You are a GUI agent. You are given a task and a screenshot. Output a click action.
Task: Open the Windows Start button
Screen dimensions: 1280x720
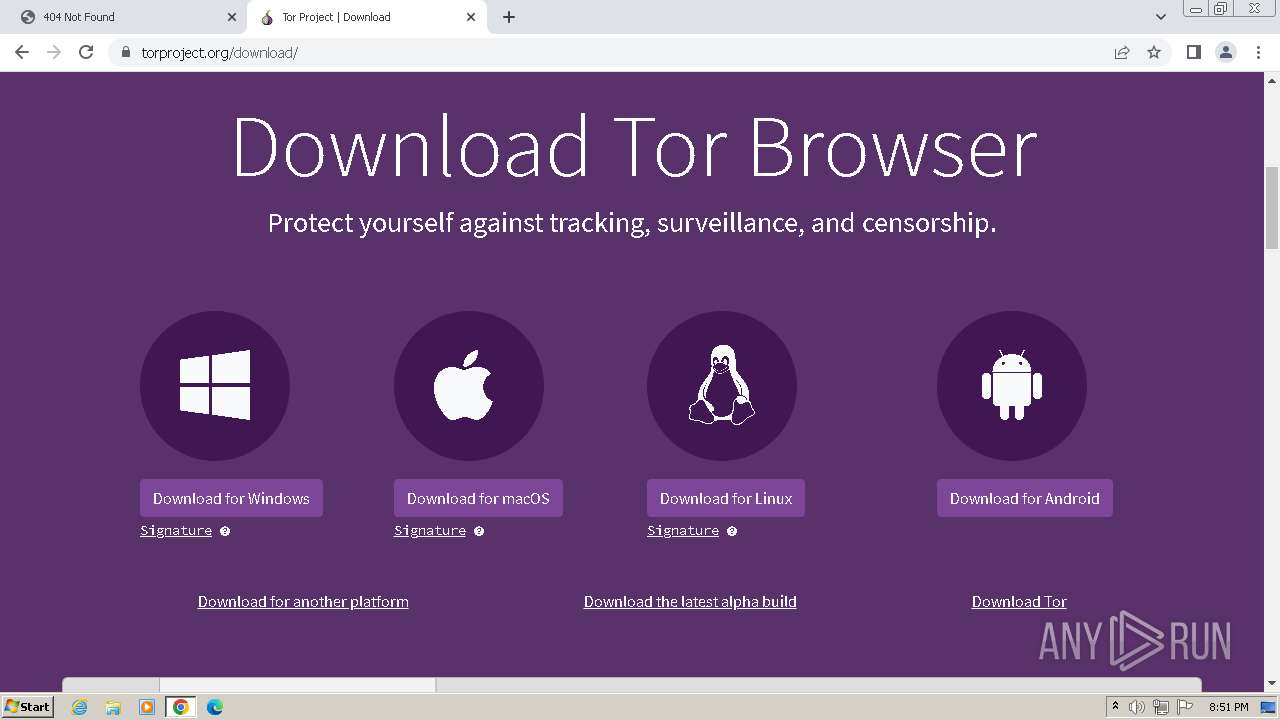(28, 707)
